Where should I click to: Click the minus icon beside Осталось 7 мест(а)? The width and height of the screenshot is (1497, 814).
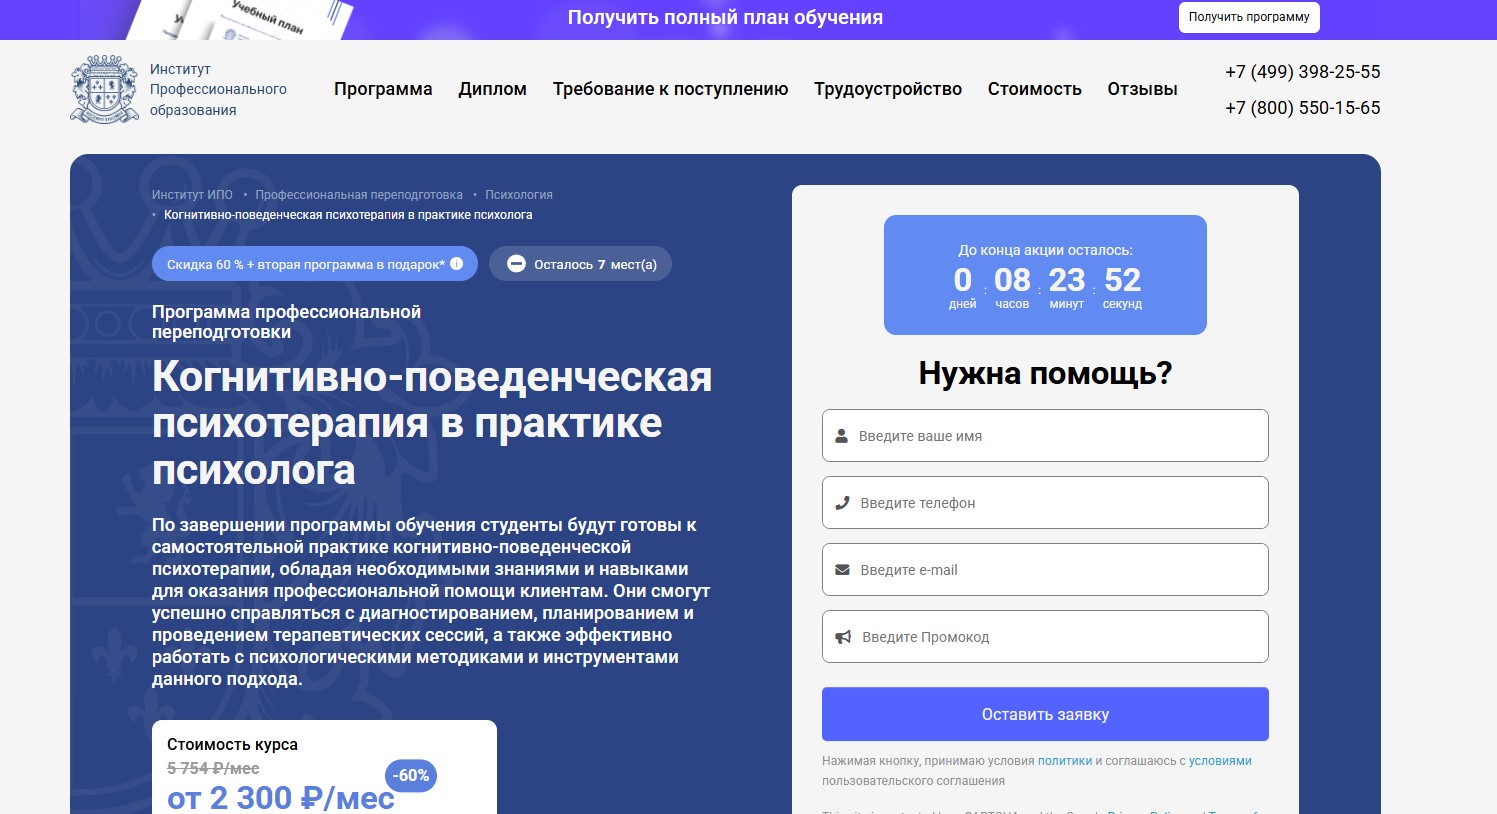coord(516,263)
